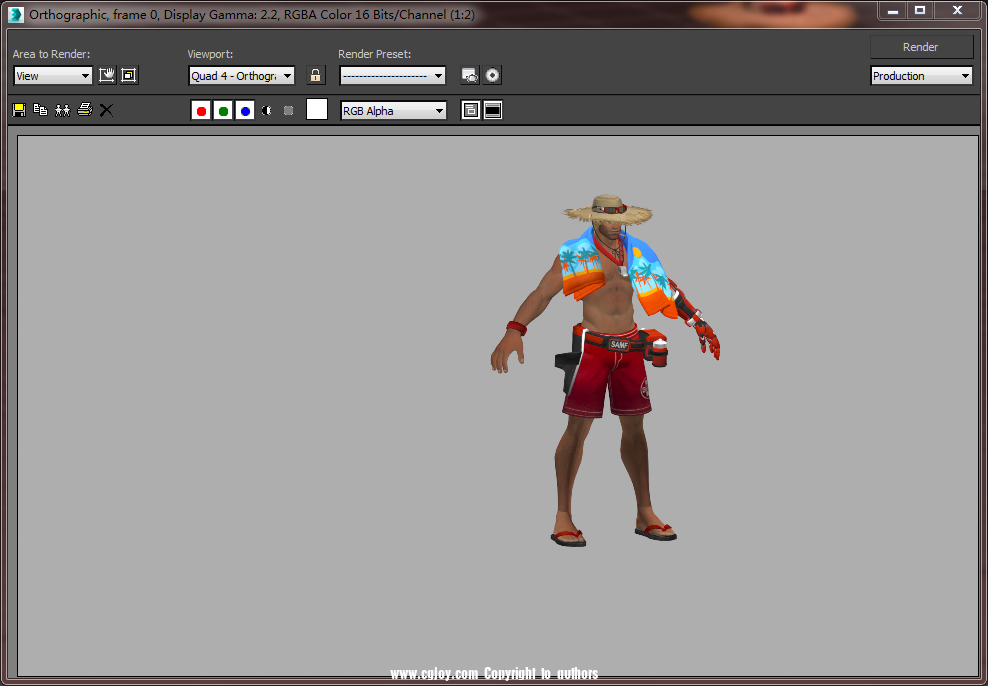Clone the rendered frame window
Screen dimensions: 988x686
tap(62, 110)
